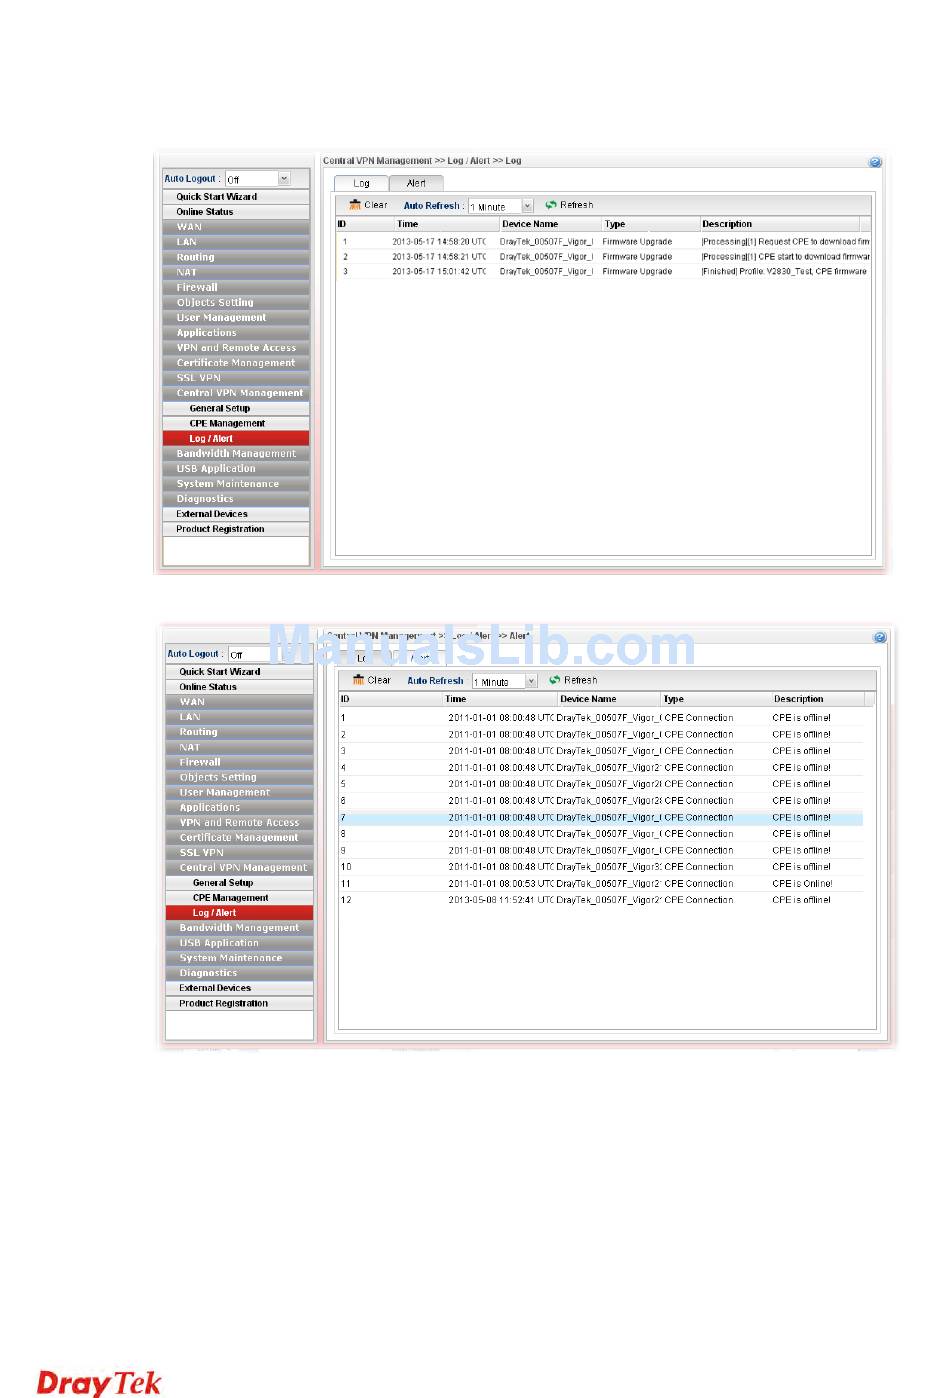Image resolution: width=950 pixels, height=1398 pixels.
Task: Open Quick Start Wizard in the Alert screenshot
Action: coord(239,672)
